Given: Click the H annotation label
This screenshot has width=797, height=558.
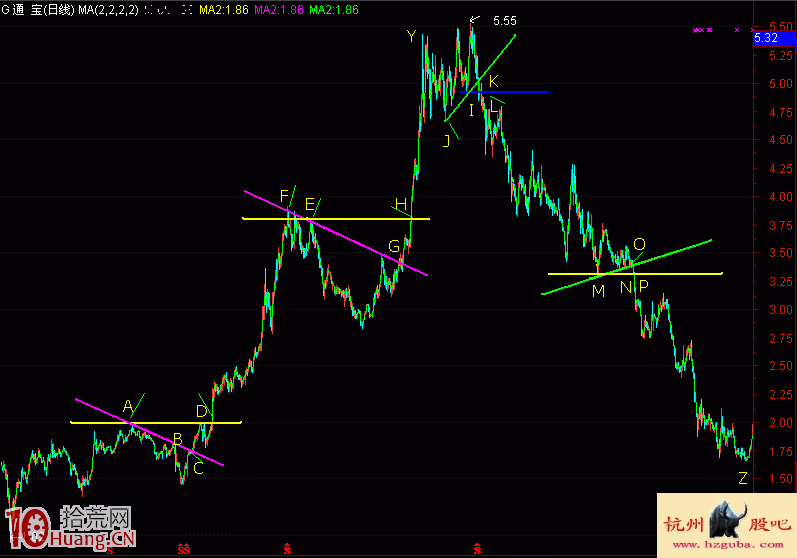Looking at the screenshot, I should pyautogui.click(x=401, y=204).
